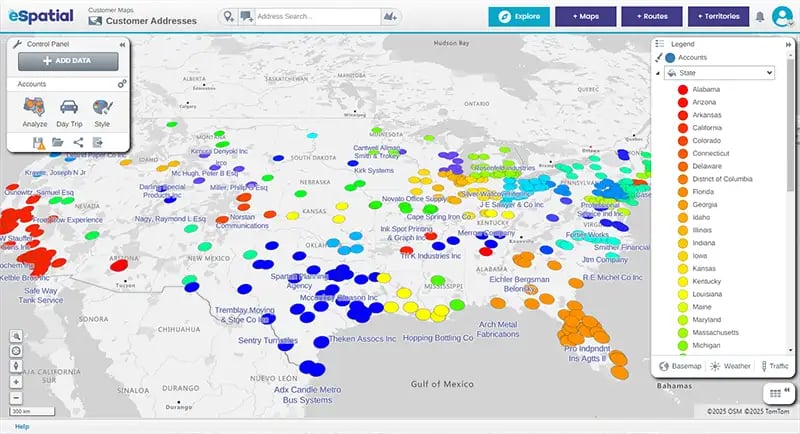
Task: Click the export icon in Control Panel
Action: tap(97, 143)
